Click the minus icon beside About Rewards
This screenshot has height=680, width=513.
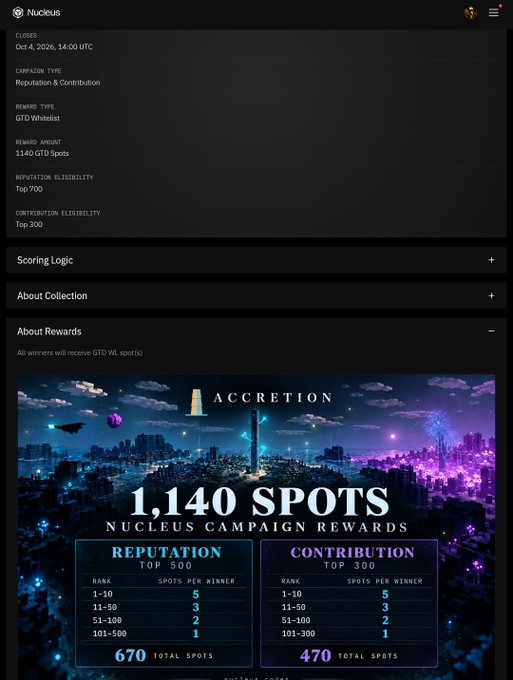tap(491, 331)
